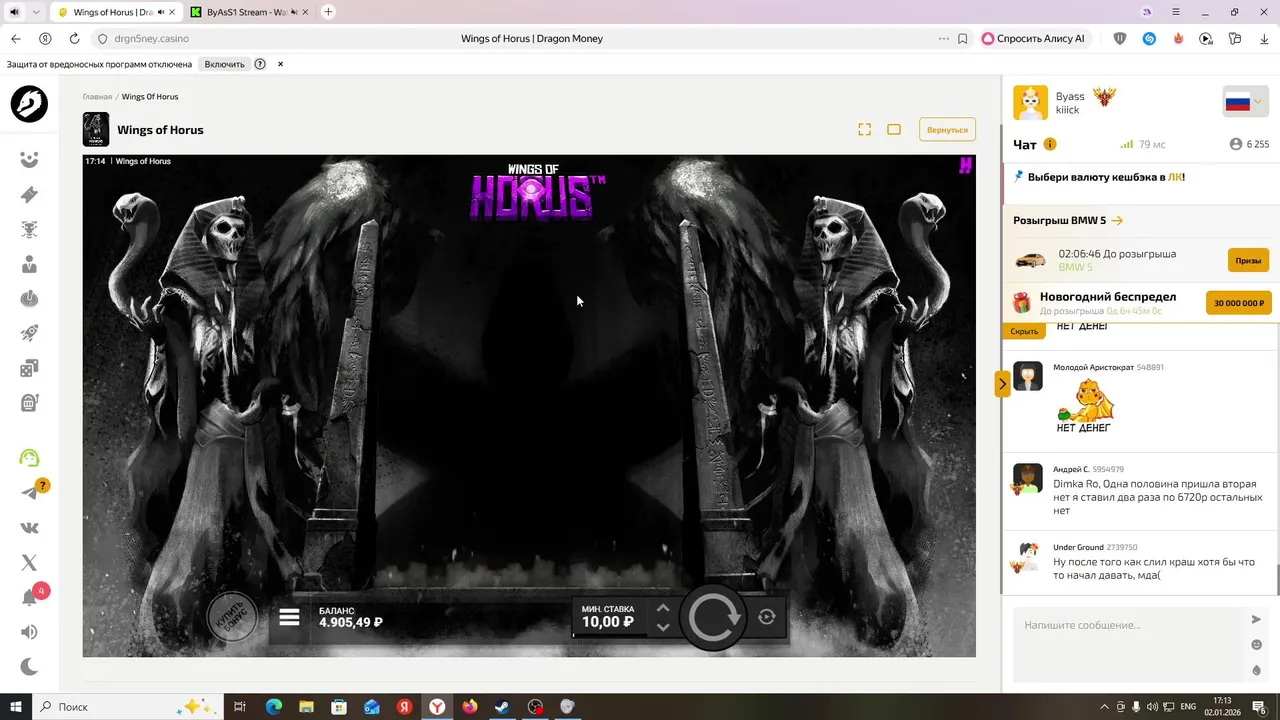Switch to theater view rectangle icon
The image size is (1280, 720).
[894, 129]
